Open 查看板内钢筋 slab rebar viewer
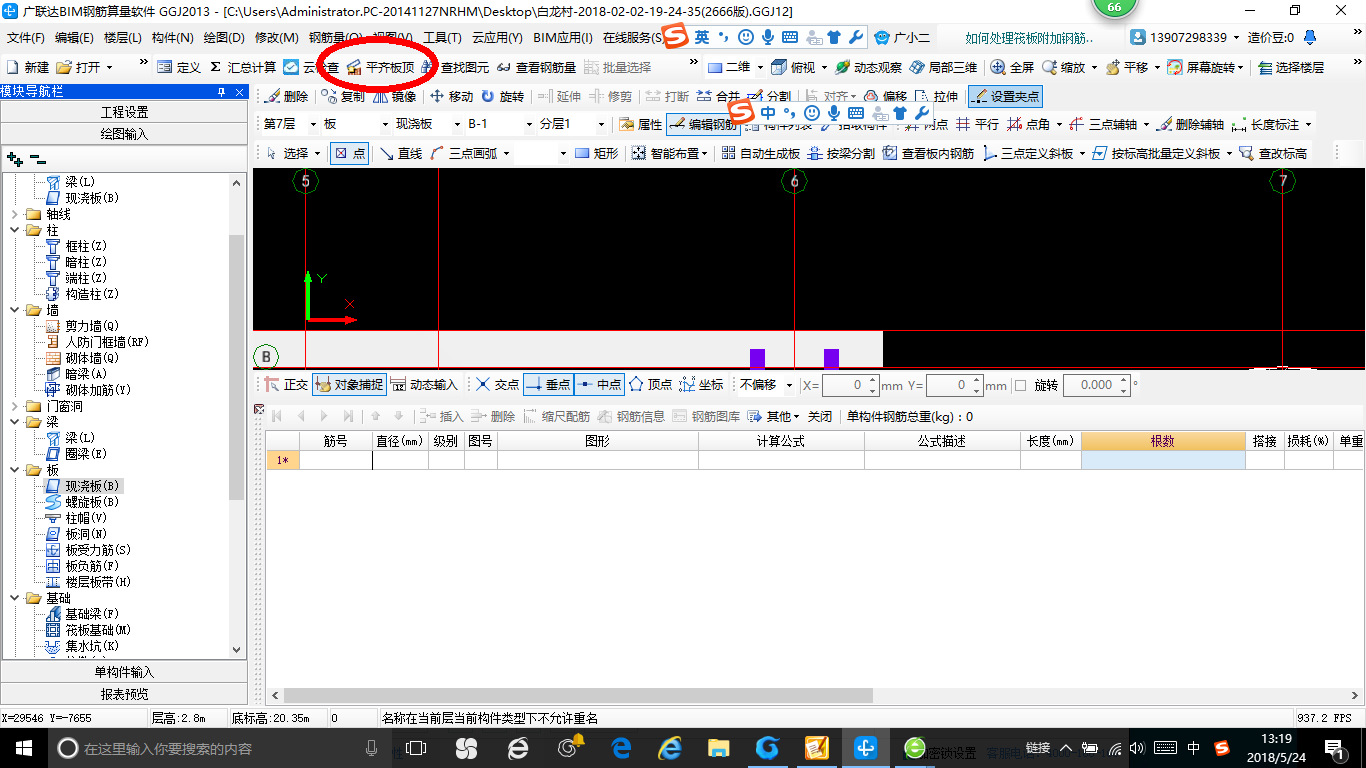 click(x=928, y=153)
